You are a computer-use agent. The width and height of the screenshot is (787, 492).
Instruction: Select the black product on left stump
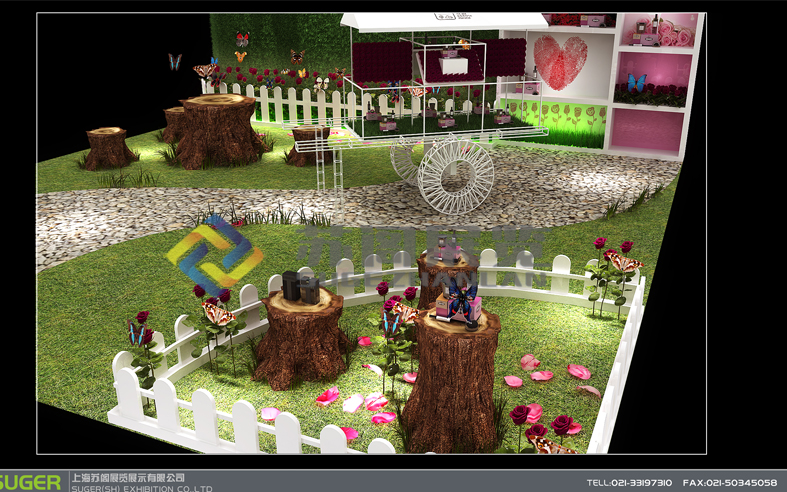point(300,287)
